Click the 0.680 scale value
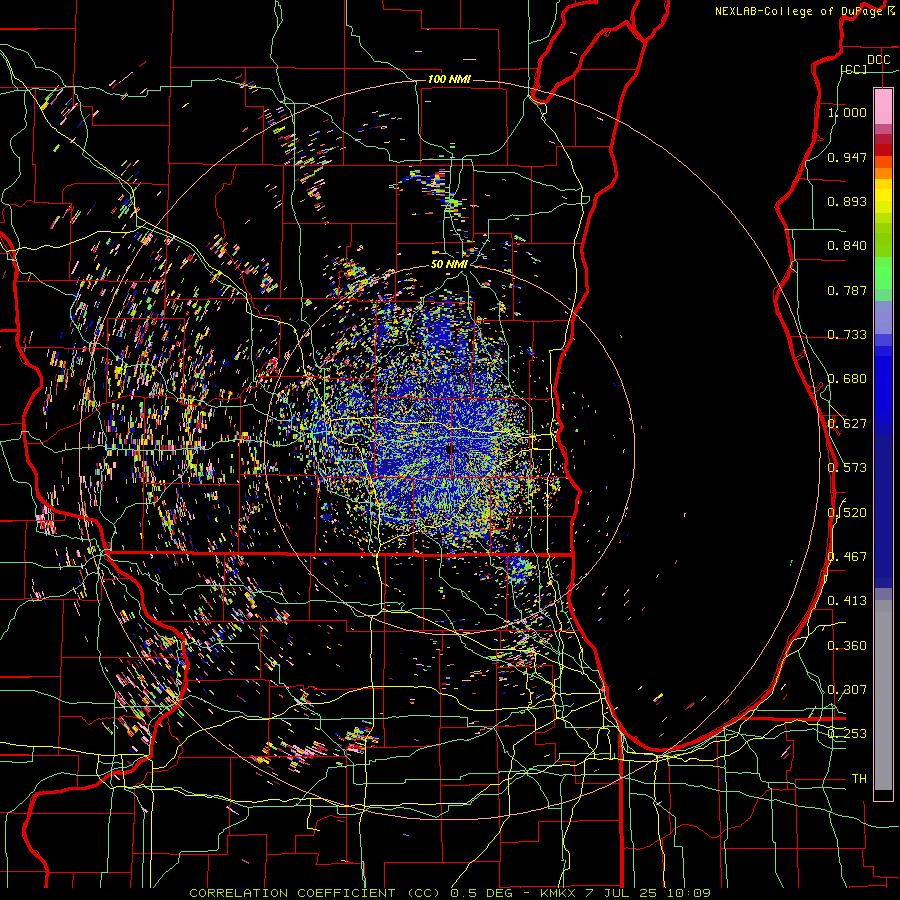The width and height of the screenshot is (900, 900). (x=847, y=379)
